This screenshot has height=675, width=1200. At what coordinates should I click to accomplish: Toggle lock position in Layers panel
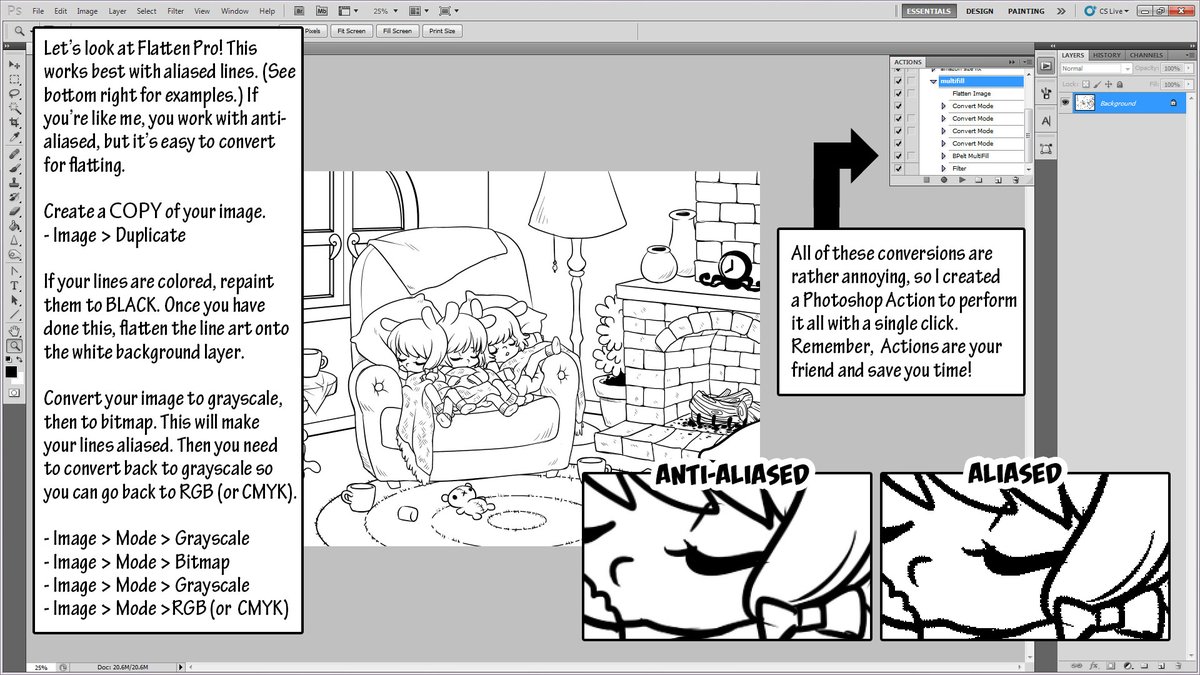point(1108,84)
